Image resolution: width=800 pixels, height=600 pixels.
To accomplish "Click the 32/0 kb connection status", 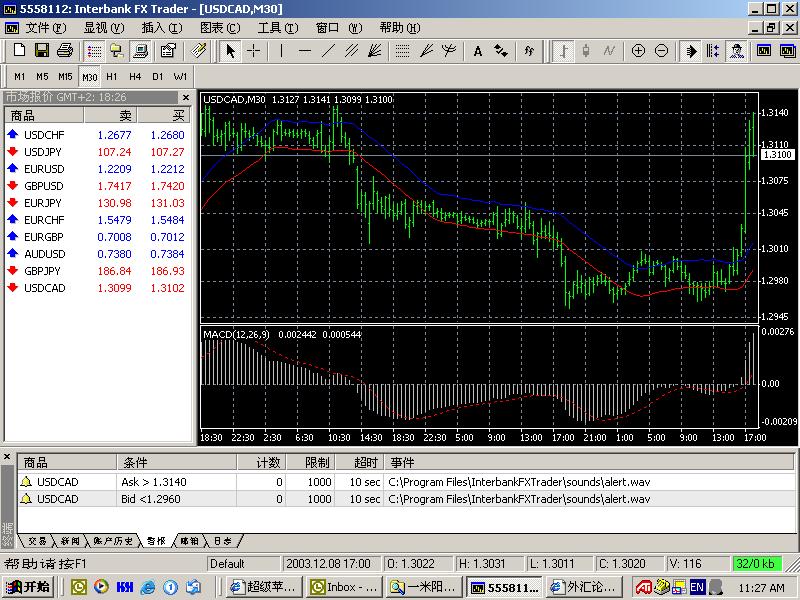I will [x=756, y=564].
